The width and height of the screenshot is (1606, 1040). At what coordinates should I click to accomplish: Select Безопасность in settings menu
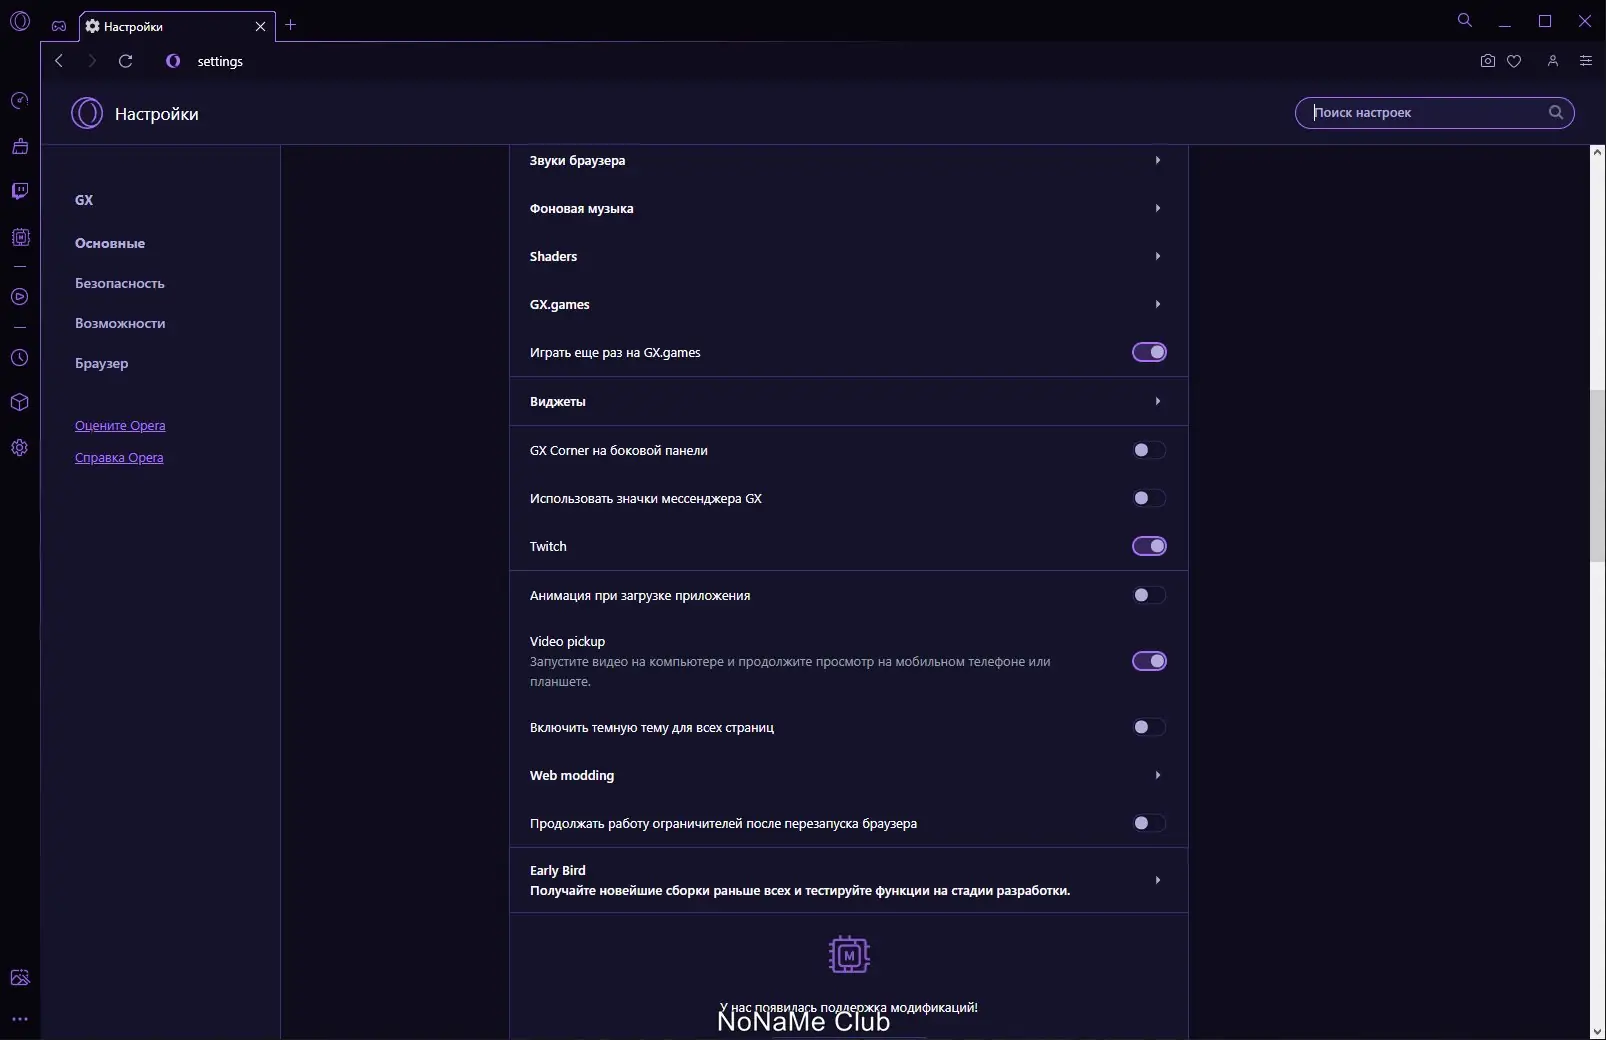pos(120,283)
